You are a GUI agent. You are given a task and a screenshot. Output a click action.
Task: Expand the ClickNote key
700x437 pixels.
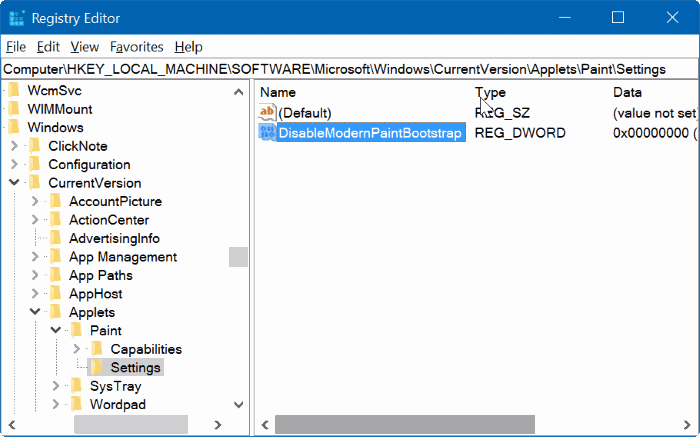(14, 146)
